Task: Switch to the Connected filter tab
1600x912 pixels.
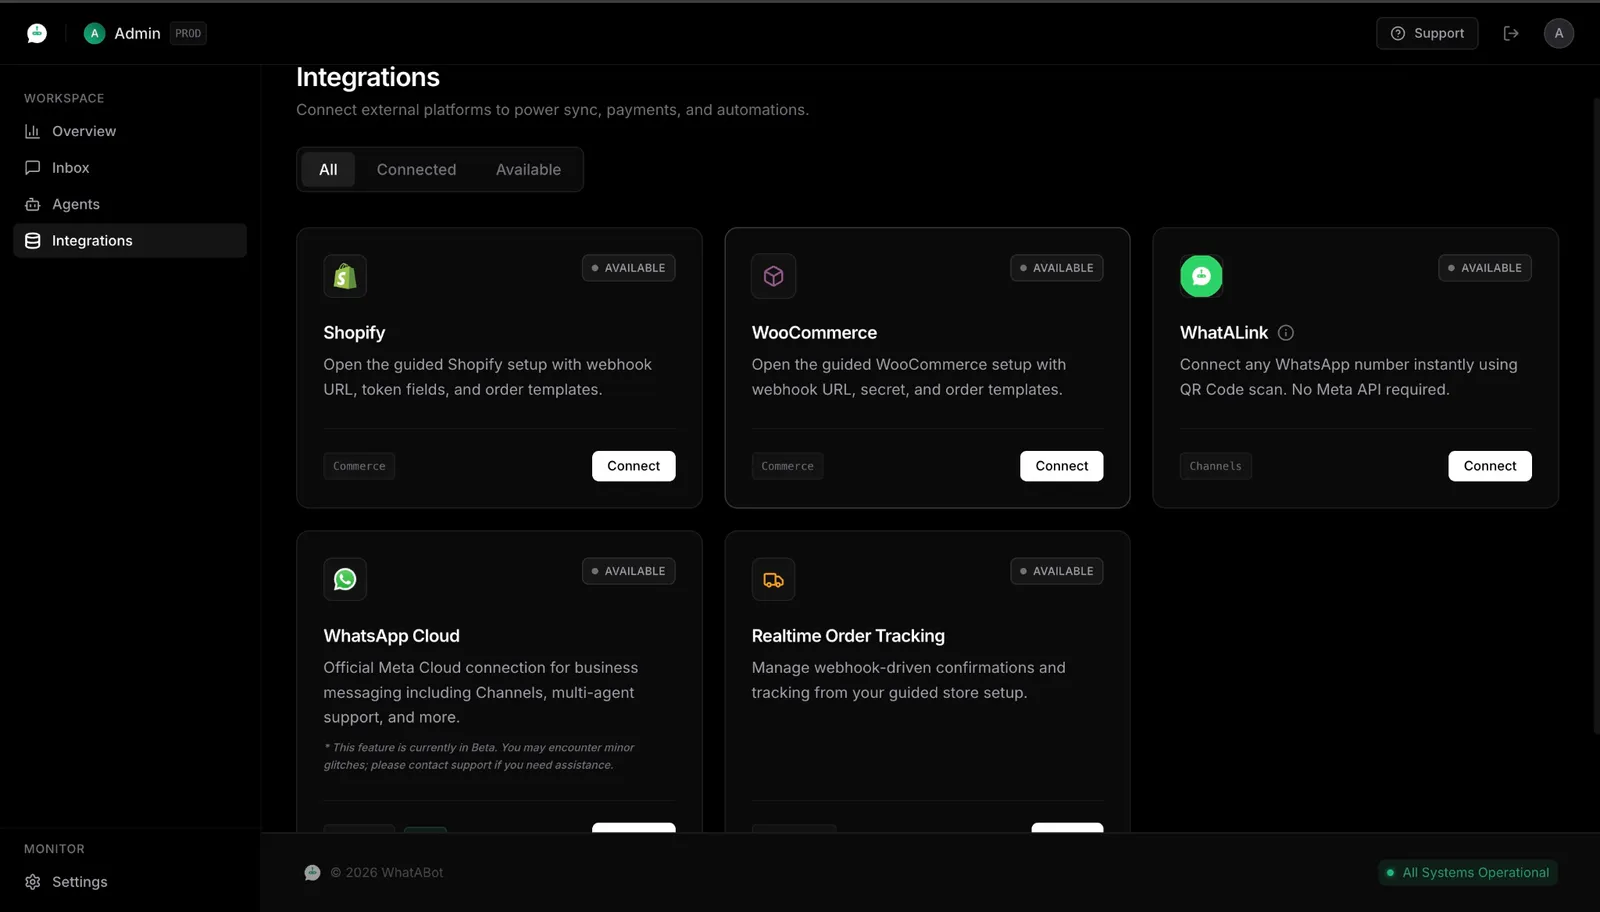Action: 416,170
